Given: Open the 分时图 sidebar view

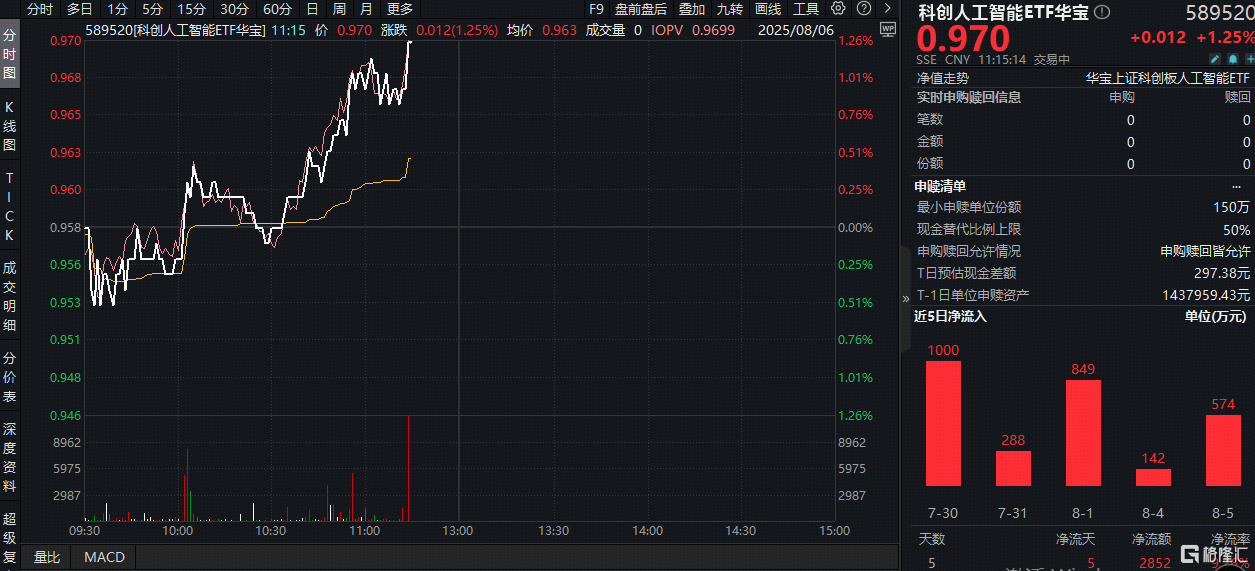Looking at the screenshot, I should (x=9, y=54).
